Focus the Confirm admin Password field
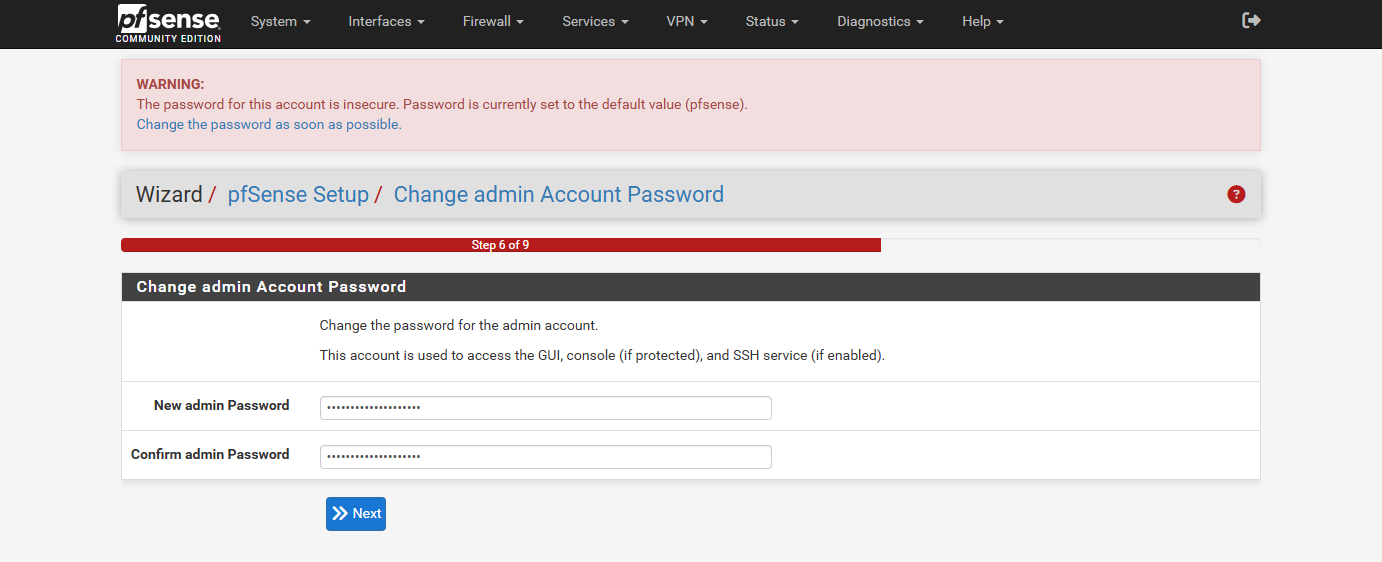1382x562 pixels. [546, 457]
